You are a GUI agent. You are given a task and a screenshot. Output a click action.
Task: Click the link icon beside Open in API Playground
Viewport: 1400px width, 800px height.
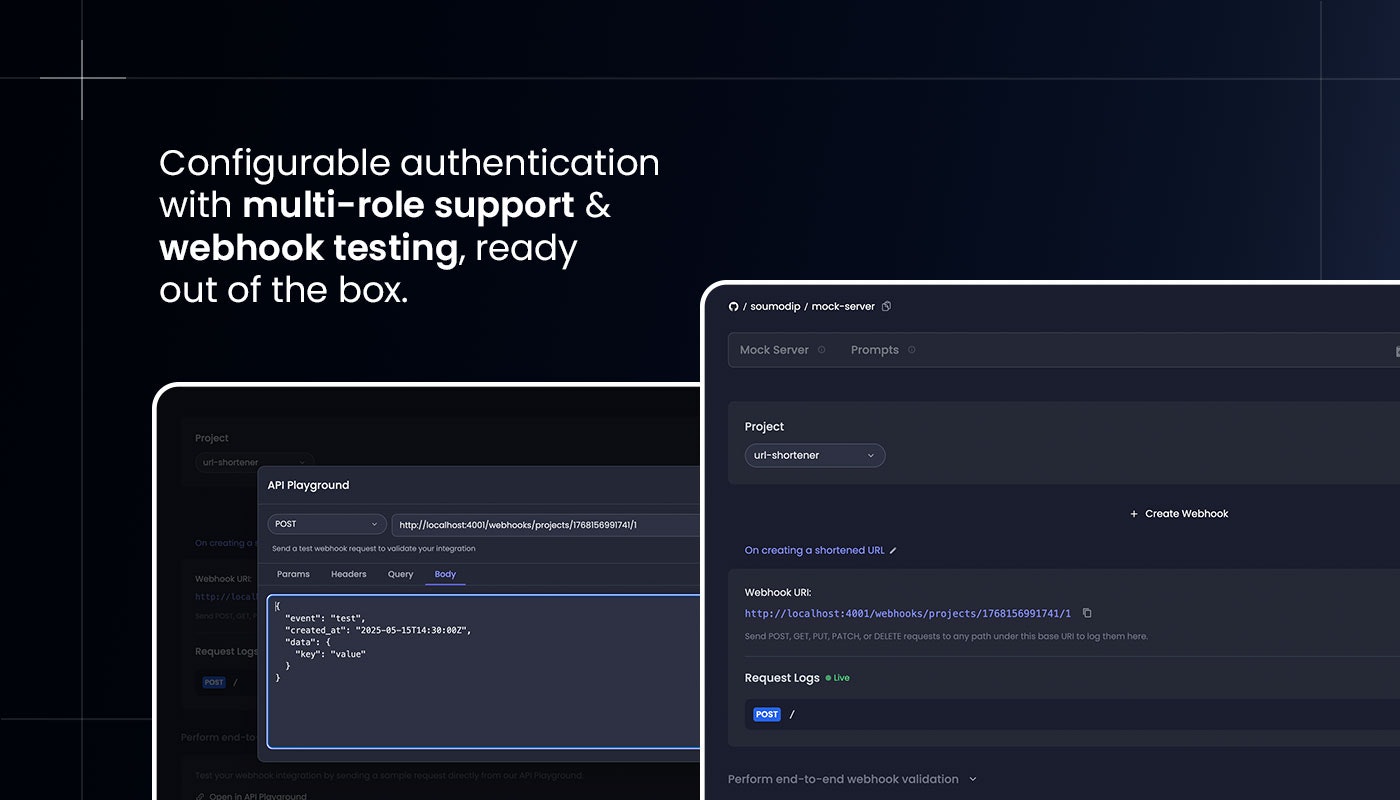(198, 796)
